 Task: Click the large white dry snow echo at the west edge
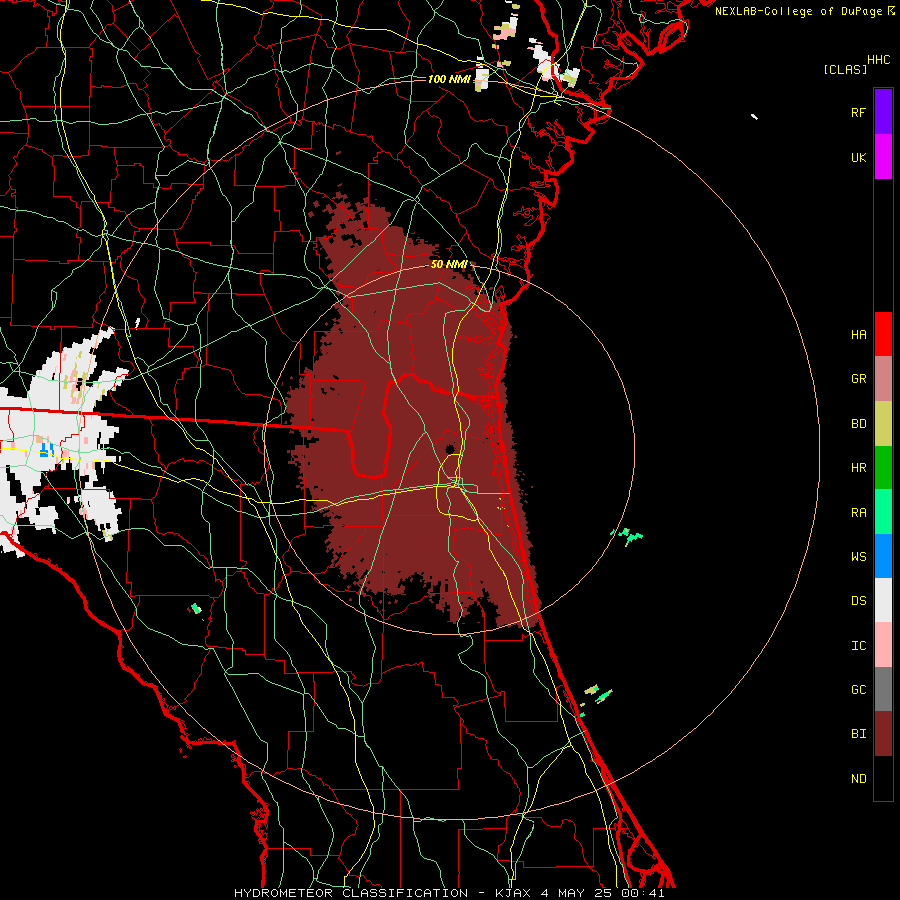[x=57, y=436]
